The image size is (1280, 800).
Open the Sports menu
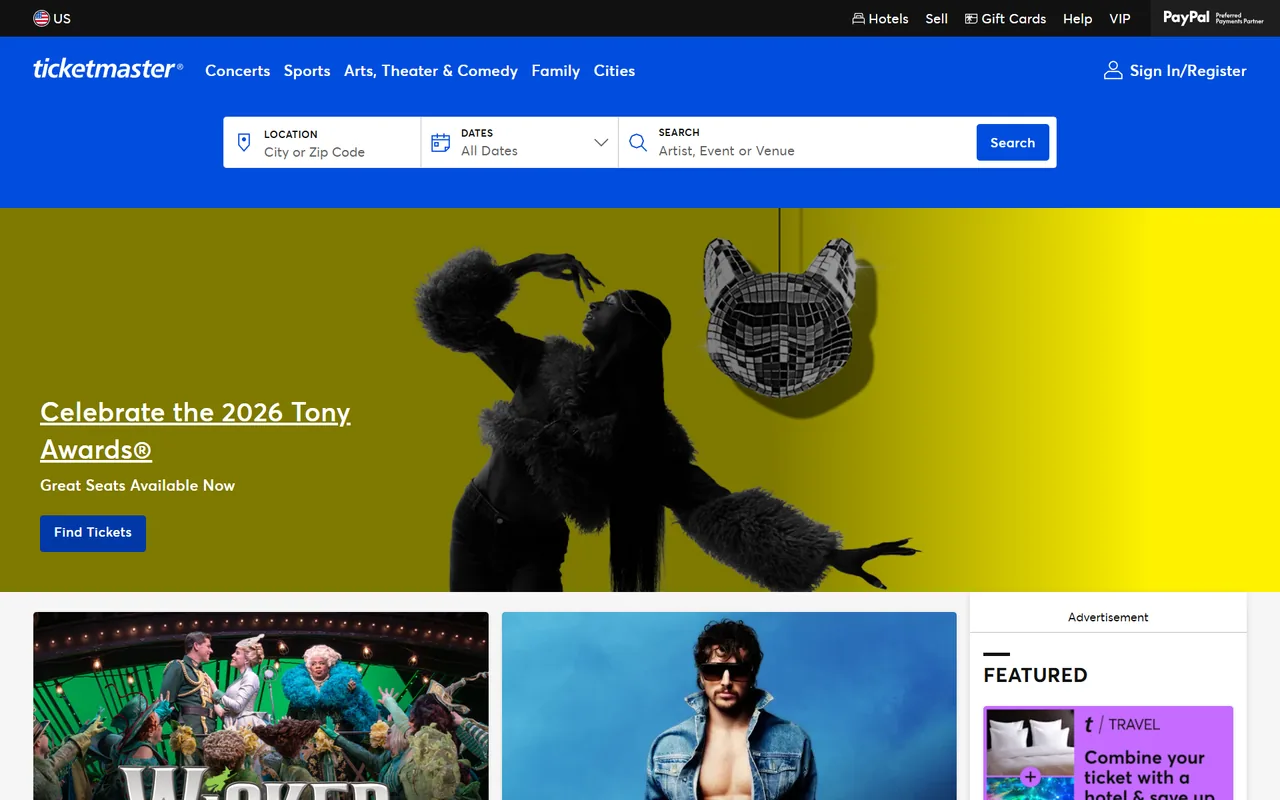point(307,71)
